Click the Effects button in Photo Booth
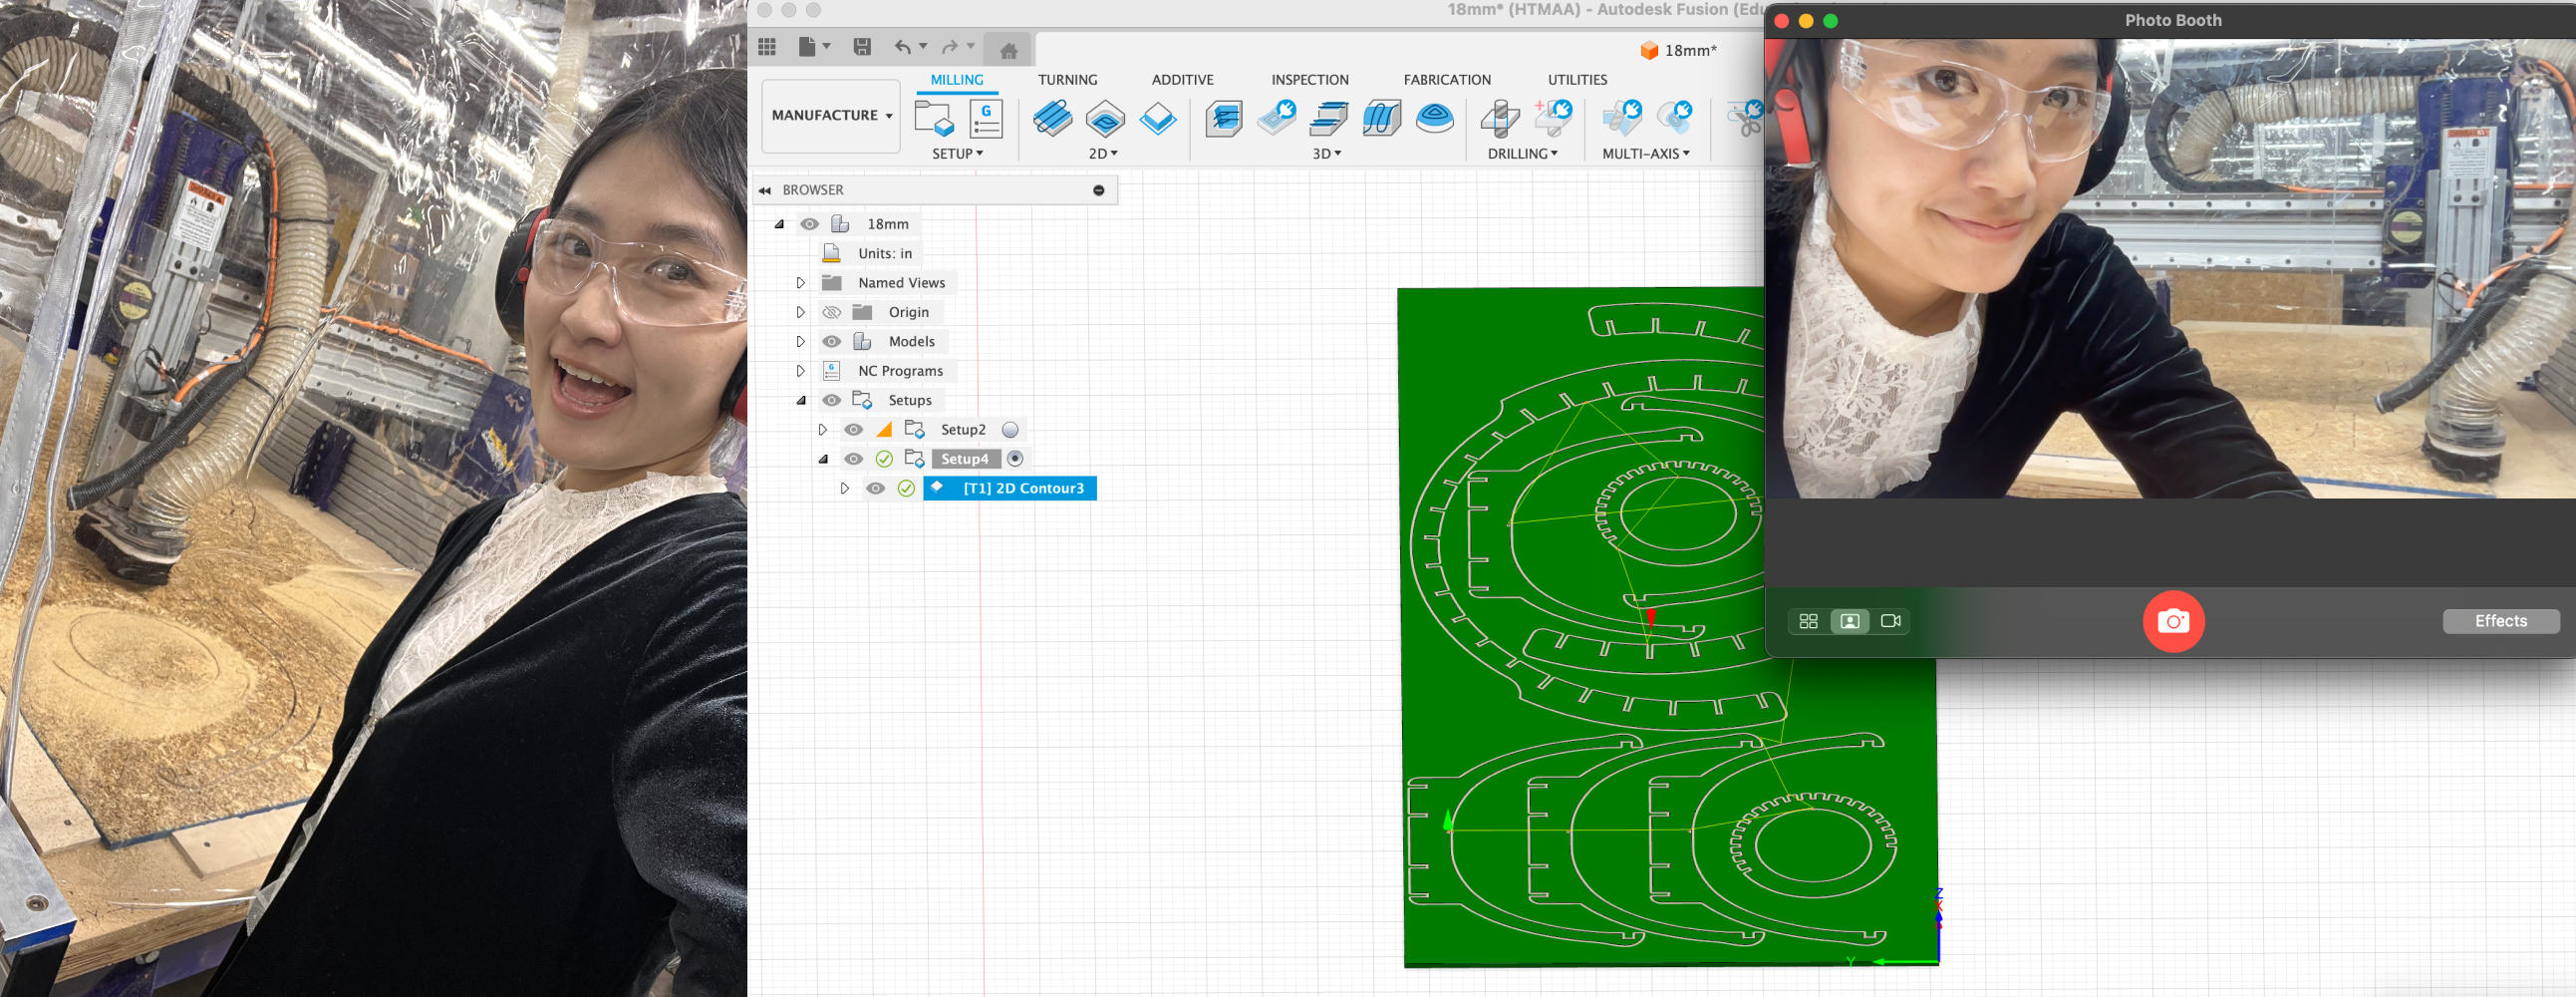The image size is (2576, 997). pyautogui.click(x=2500, y=621)
